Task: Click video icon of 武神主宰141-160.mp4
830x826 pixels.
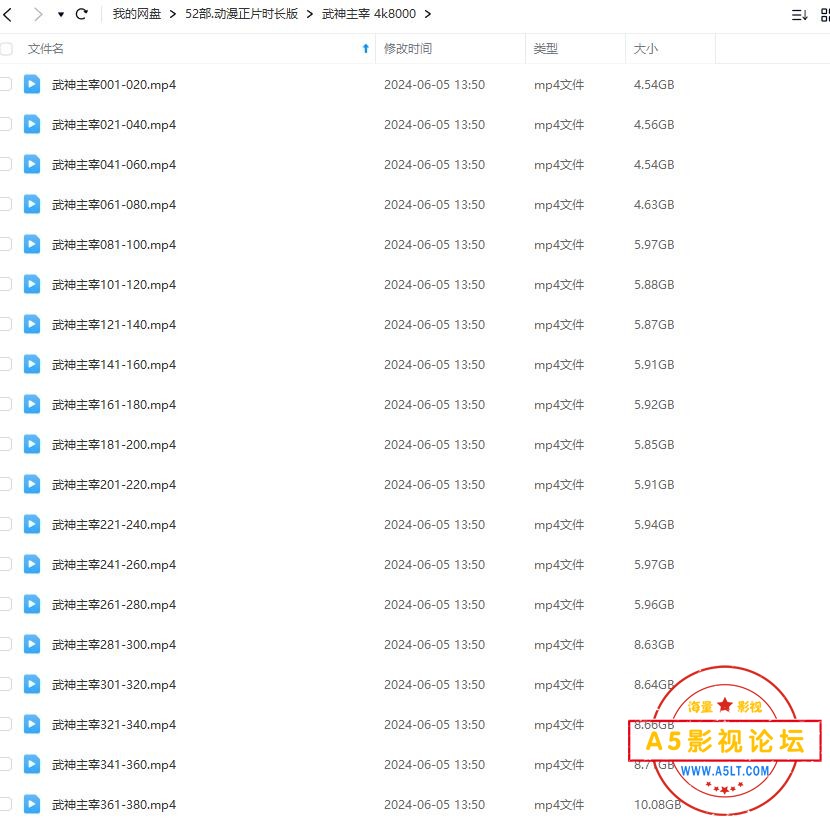Action: (32, 364)
